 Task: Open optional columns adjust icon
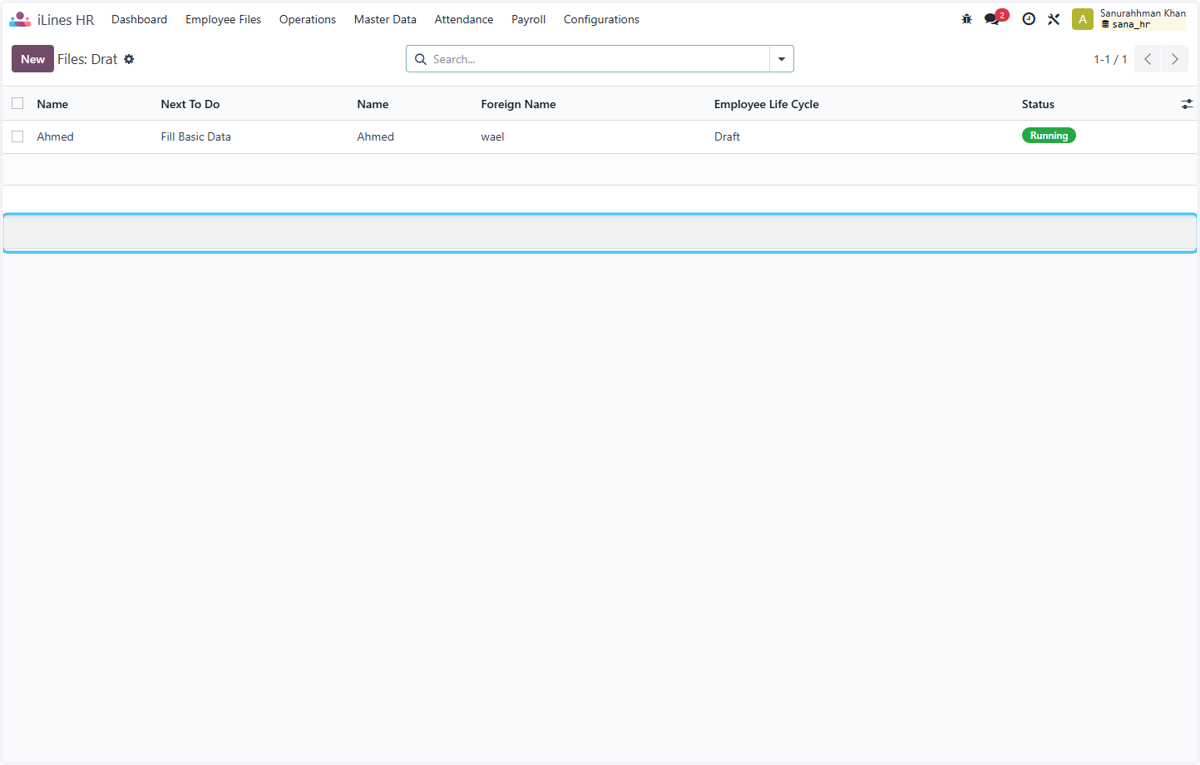(1187, 104)
